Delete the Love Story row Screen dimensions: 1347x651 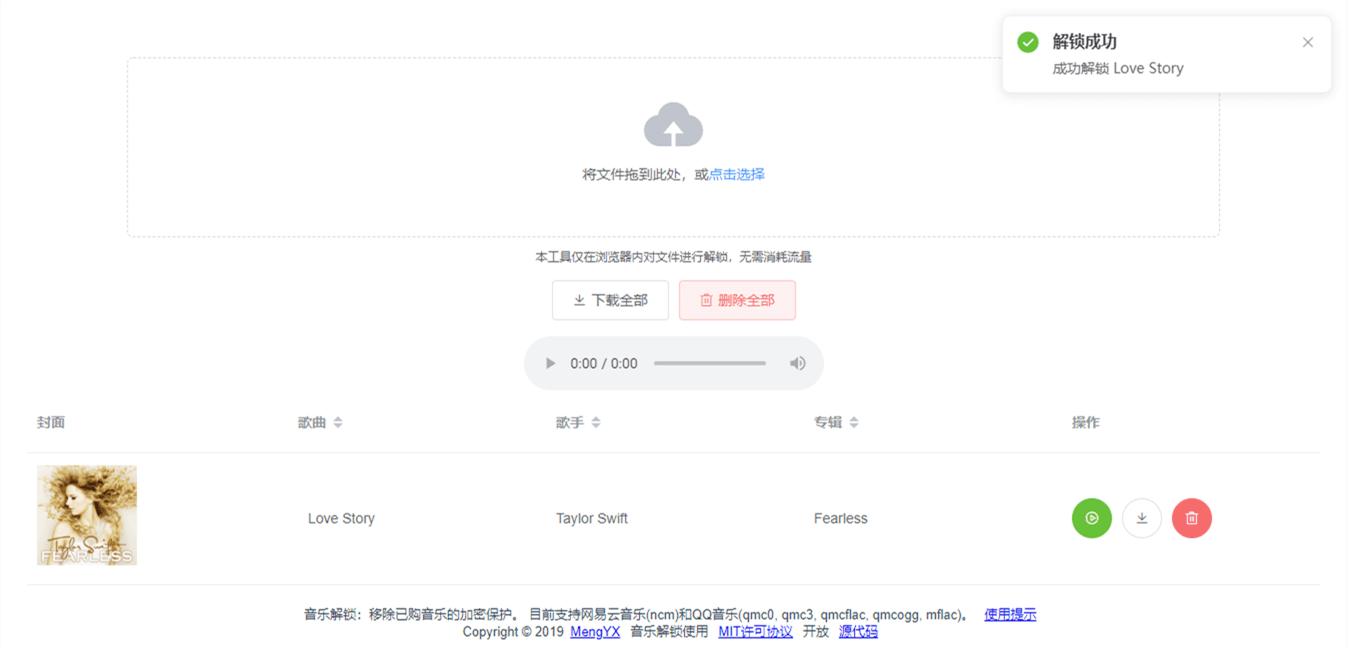tap(1192, 518)
